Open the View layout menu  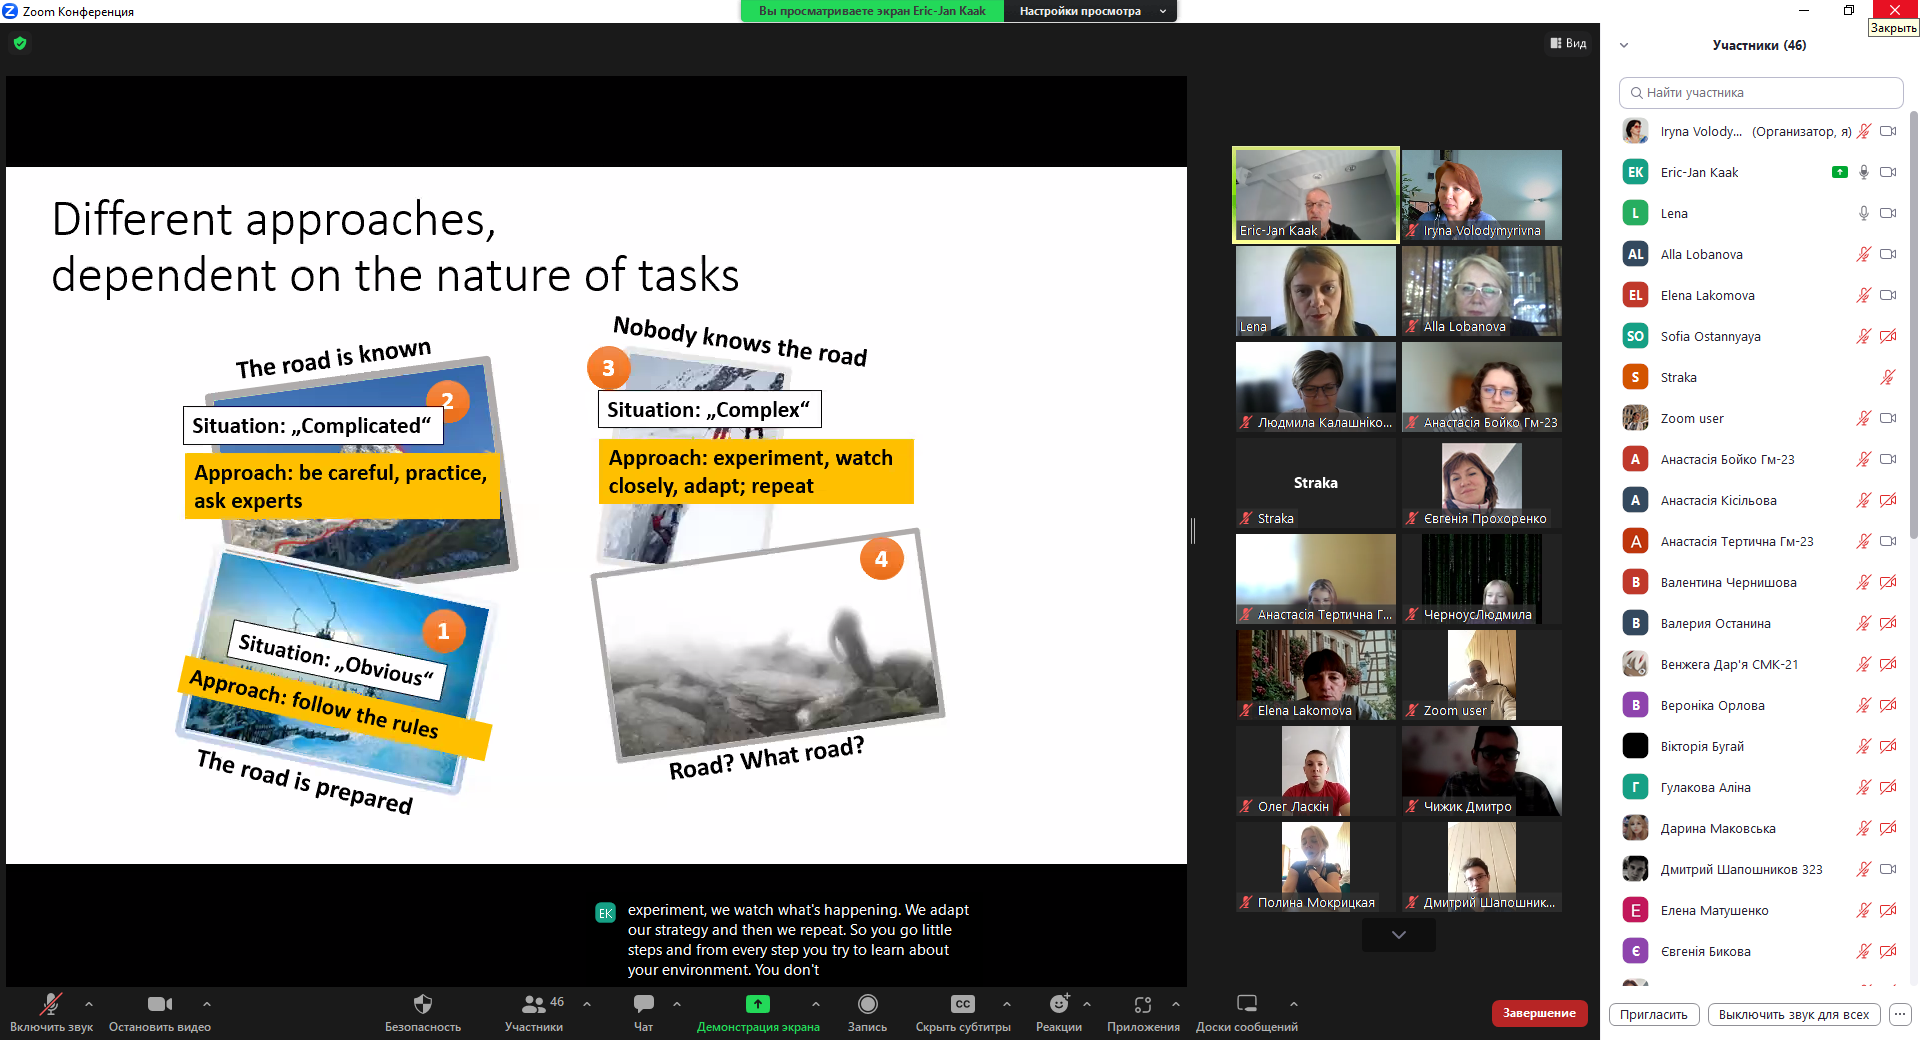pyautogui.click(x=1568, y=43)
